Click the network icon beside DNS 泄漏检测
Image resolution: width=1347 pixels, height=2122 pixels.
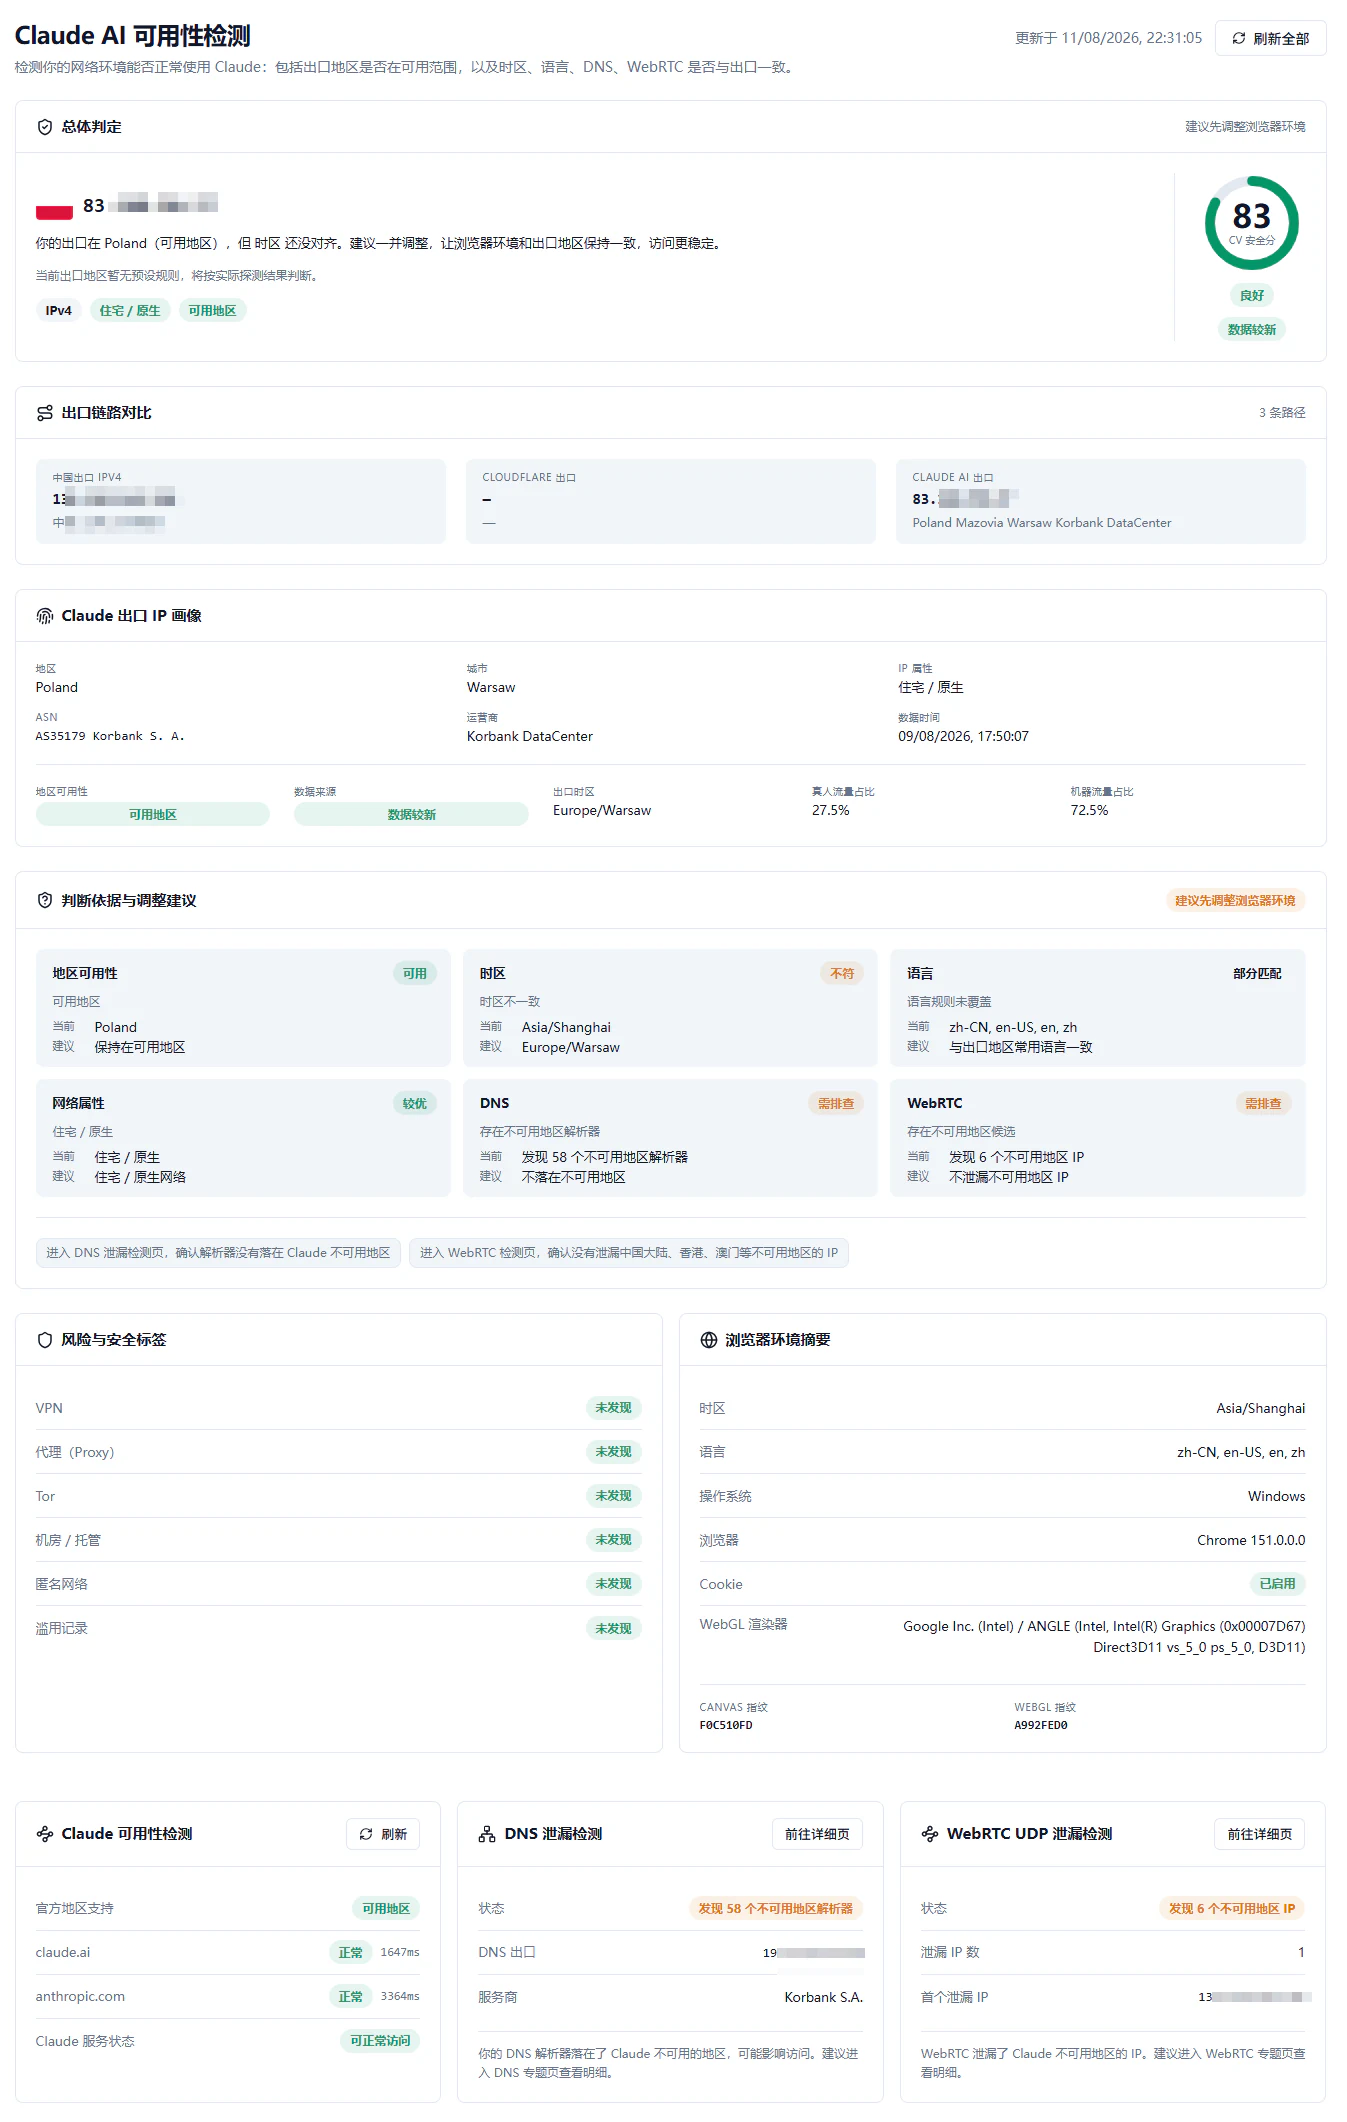[x=487, y=1834]
